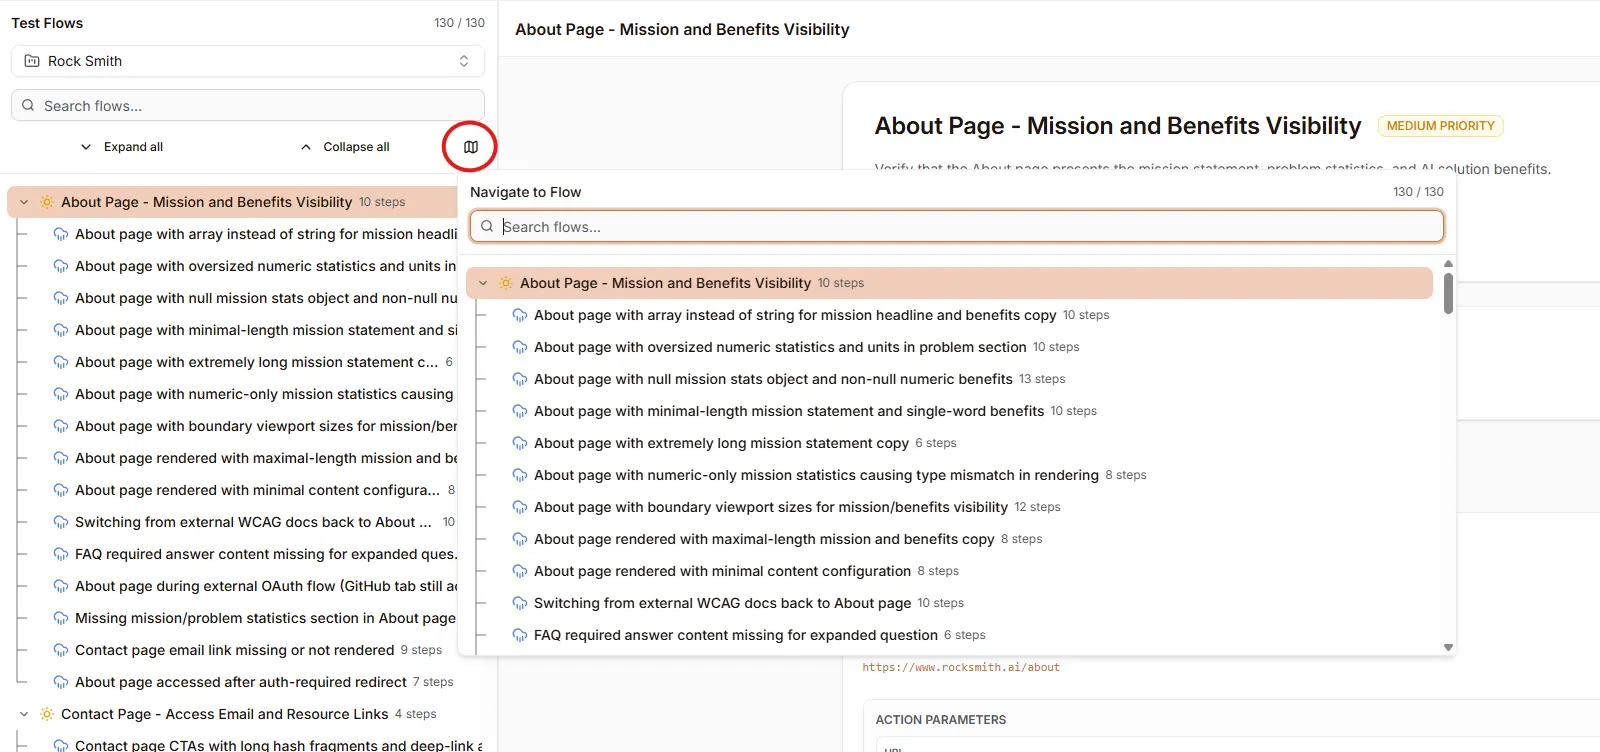The height and width of the screenshot is (752, 1600).
Task: Click icon beside Missing mission/problem statistics section
Action: pyautogui.click(x=61, y=618)
